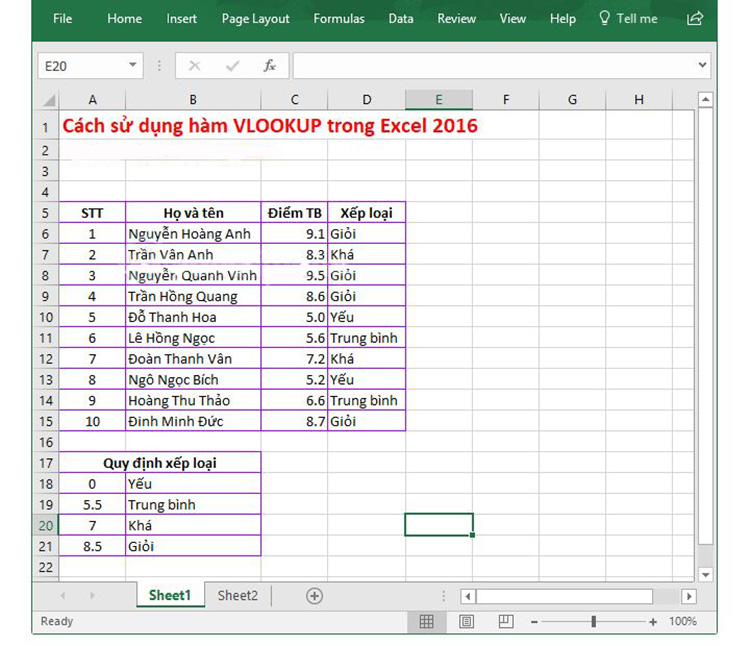750x646 pixels.
Task: Select the cell 'Nguyễn Hoàng Anh'
Action: click(193, 234)
